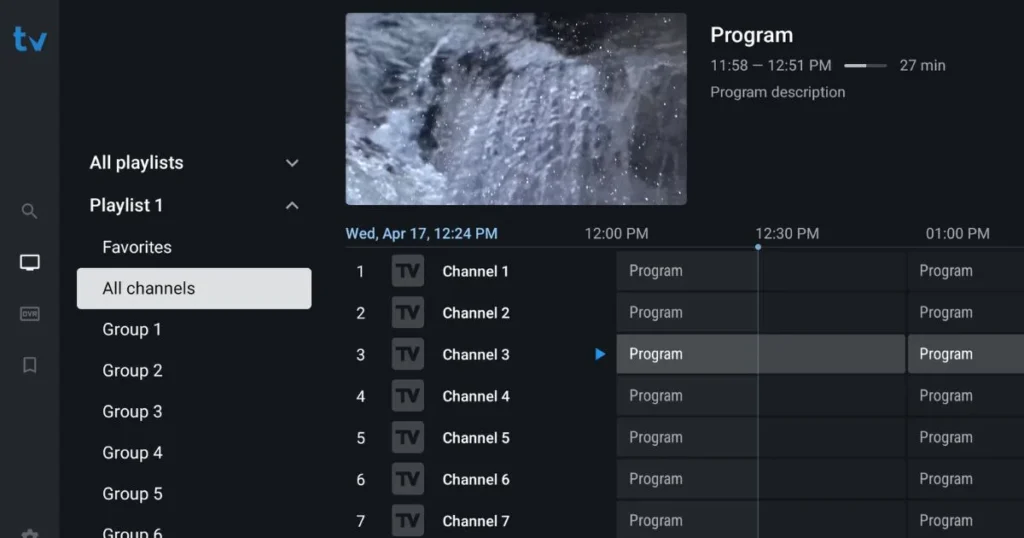Open Group 5 channel list
This screenshot has width=1024, height=538.
[132, 494]
